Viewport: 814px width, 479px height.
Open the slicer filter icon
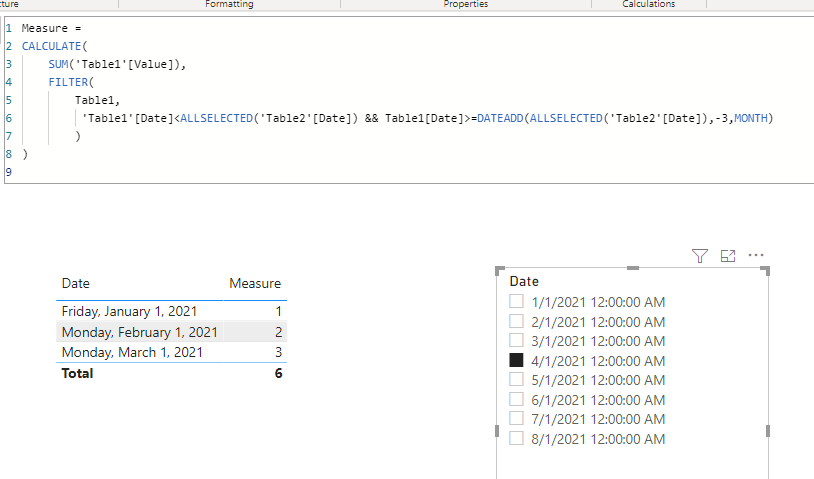[x=700, y=256]
